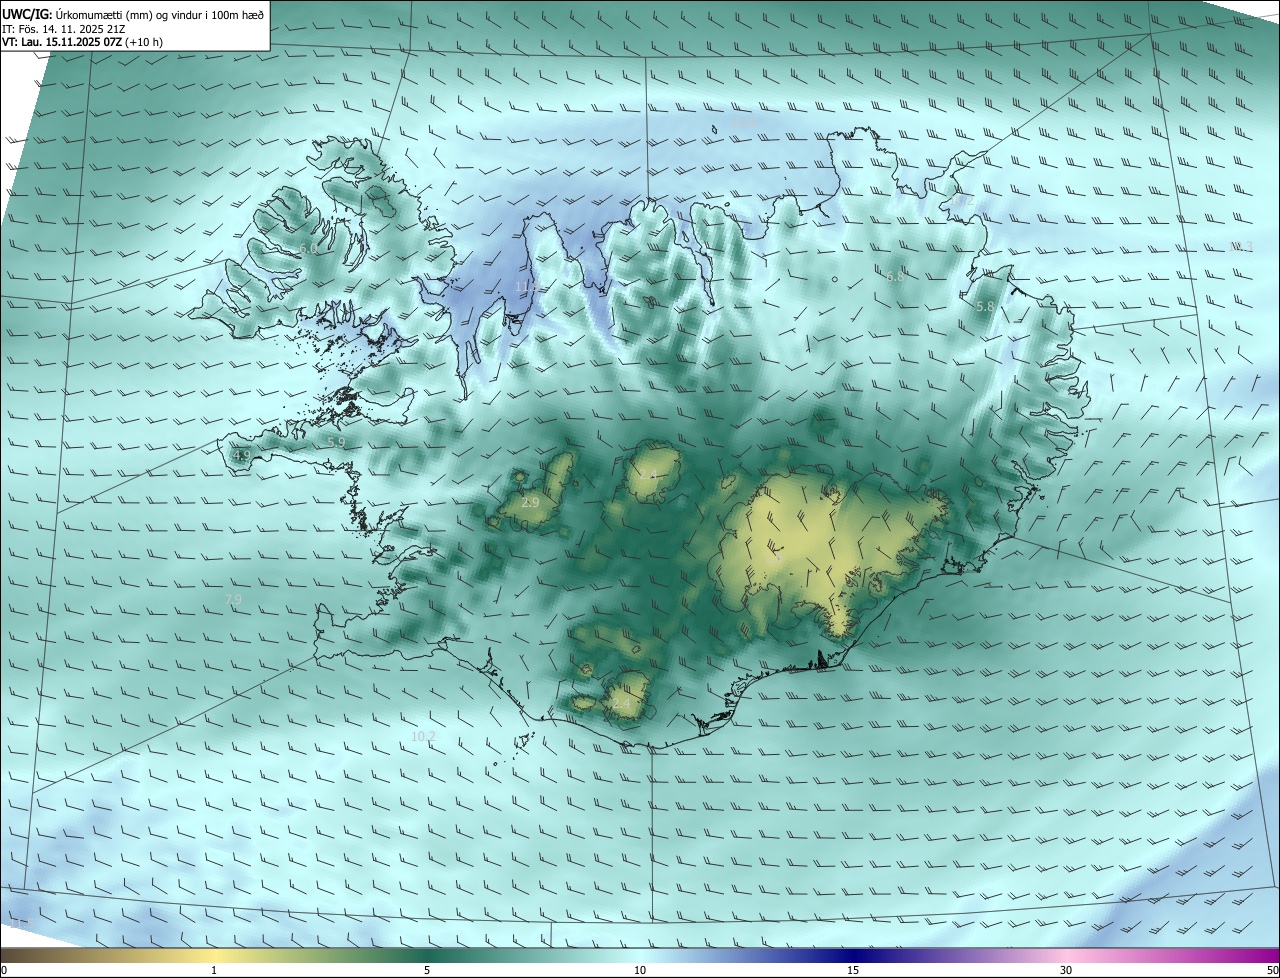
Task: Click the 'UWC/IG: Úrkomumætti (mm)' title line
Action: (133, 13)
